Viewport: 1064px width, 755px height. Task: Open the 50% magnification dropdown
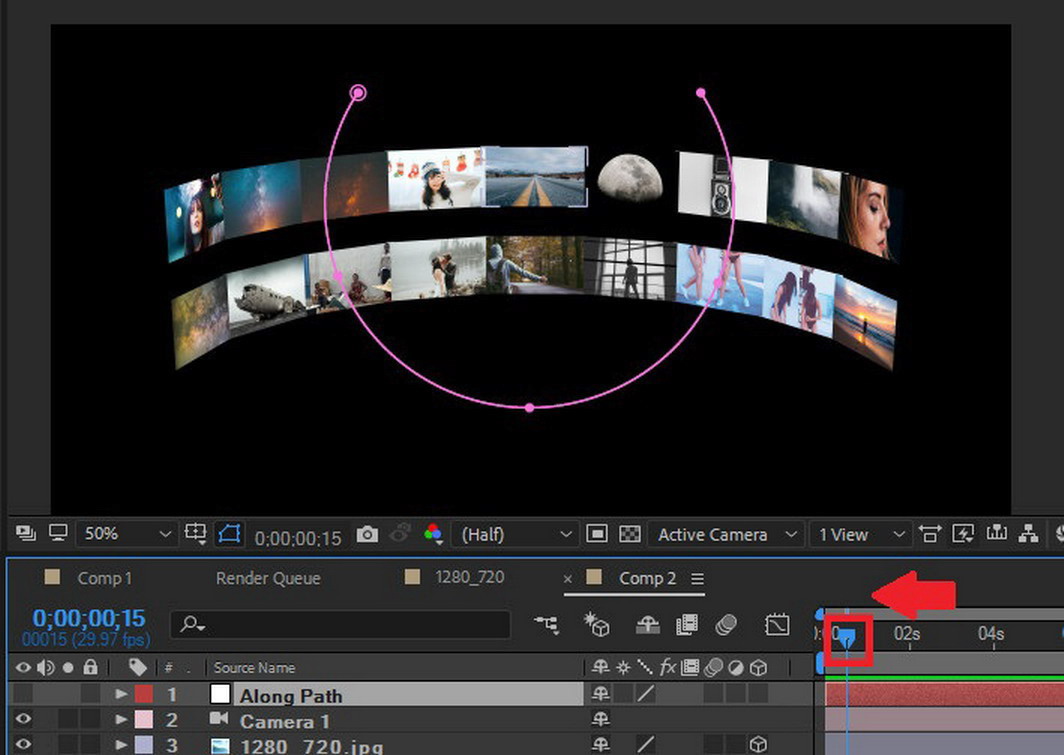point(125,535)
